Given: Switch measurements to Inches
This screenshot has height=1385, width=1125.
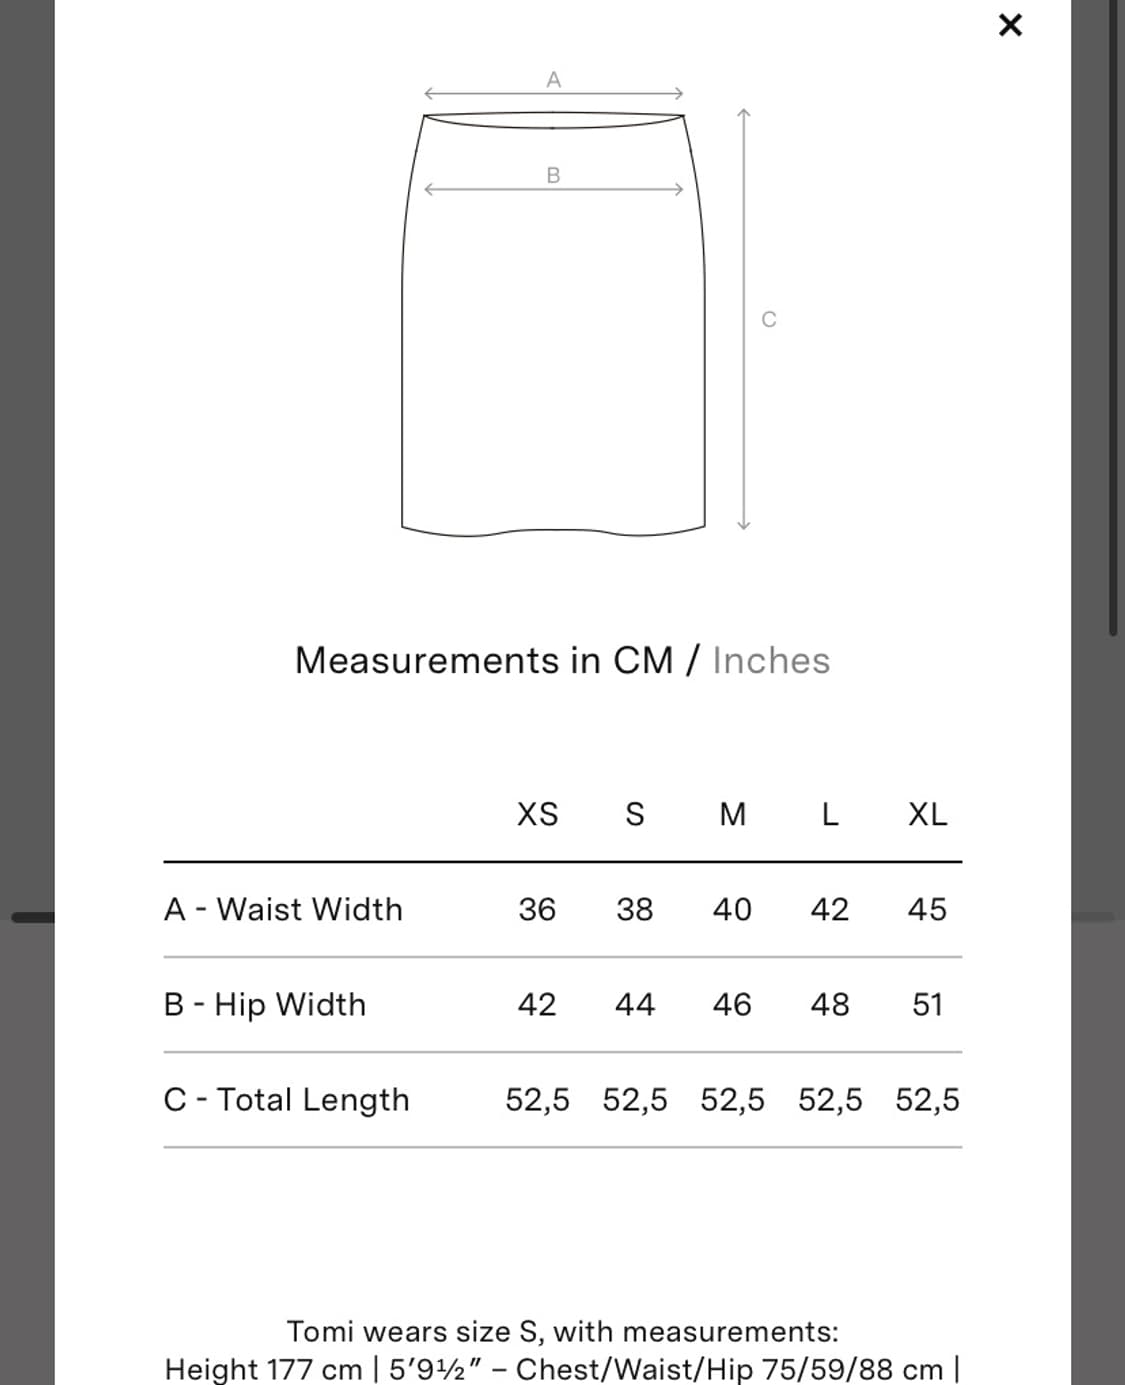Looking at the screenshot, I should (x=771, y=661).
